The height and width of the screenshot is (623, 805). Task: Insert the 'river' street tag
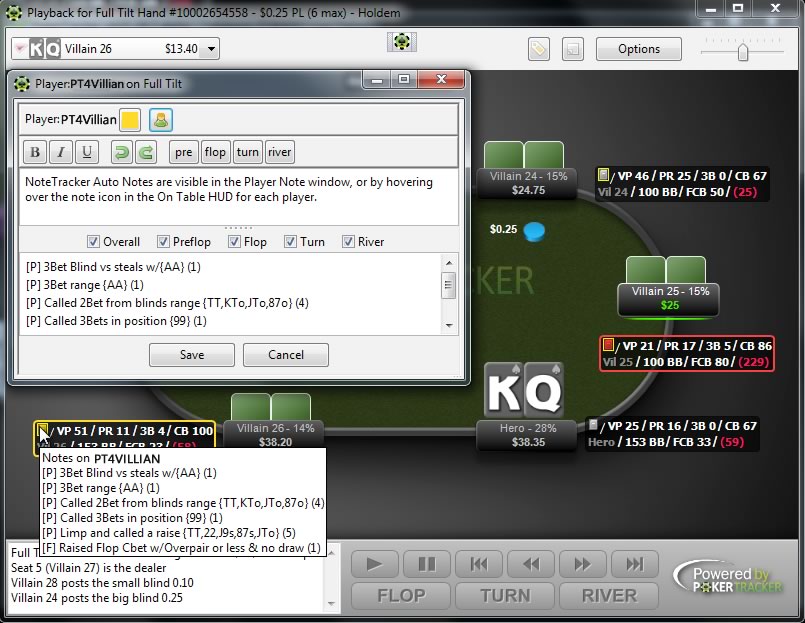(279, 152)
